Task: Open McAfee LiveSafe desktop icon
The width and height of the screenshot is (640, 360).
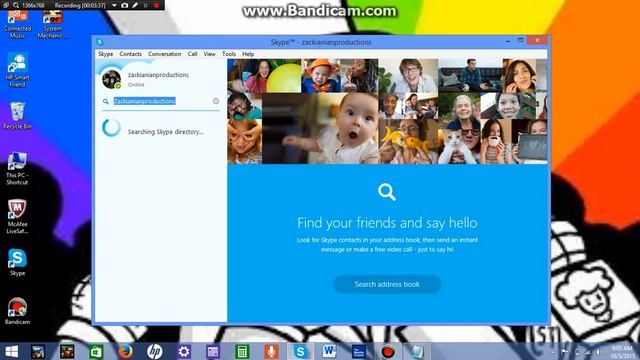Action: (17, 217)
